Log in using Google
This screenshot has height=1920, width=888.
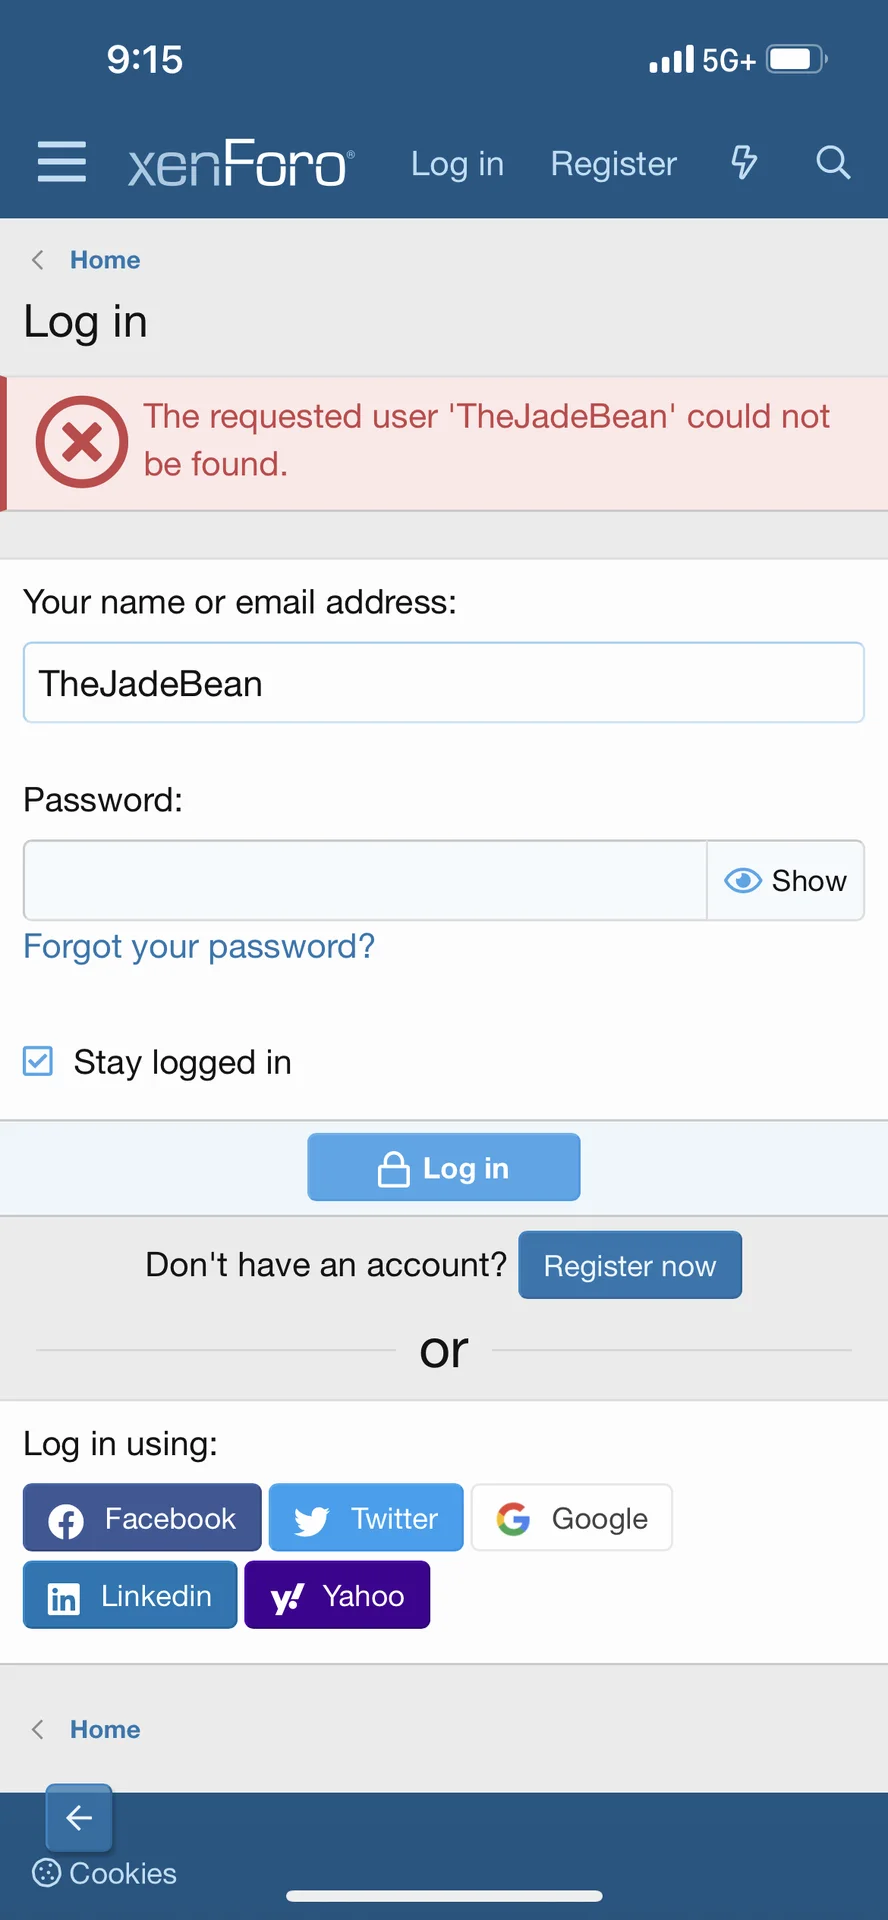click(572, 1518)
